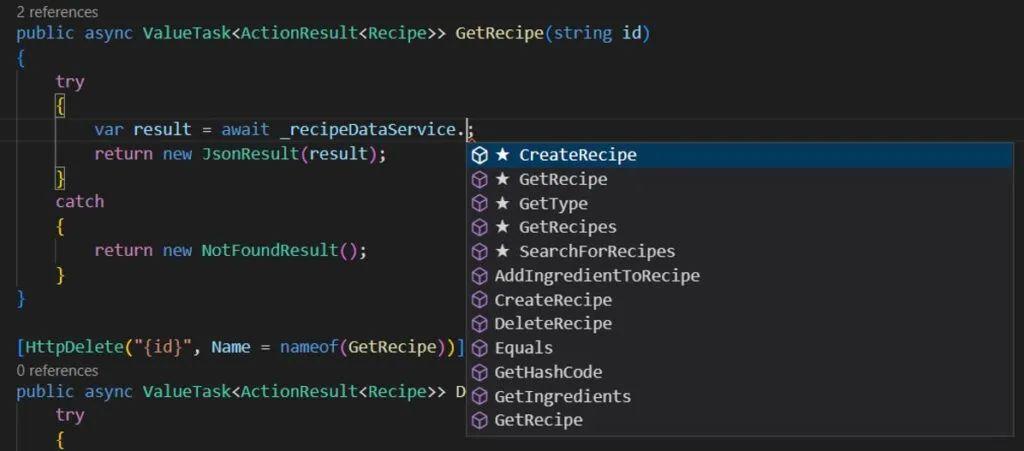Click the method icon next to DeleteRecipe
This screenshot has height=451, width=1024.
[480, 324]
